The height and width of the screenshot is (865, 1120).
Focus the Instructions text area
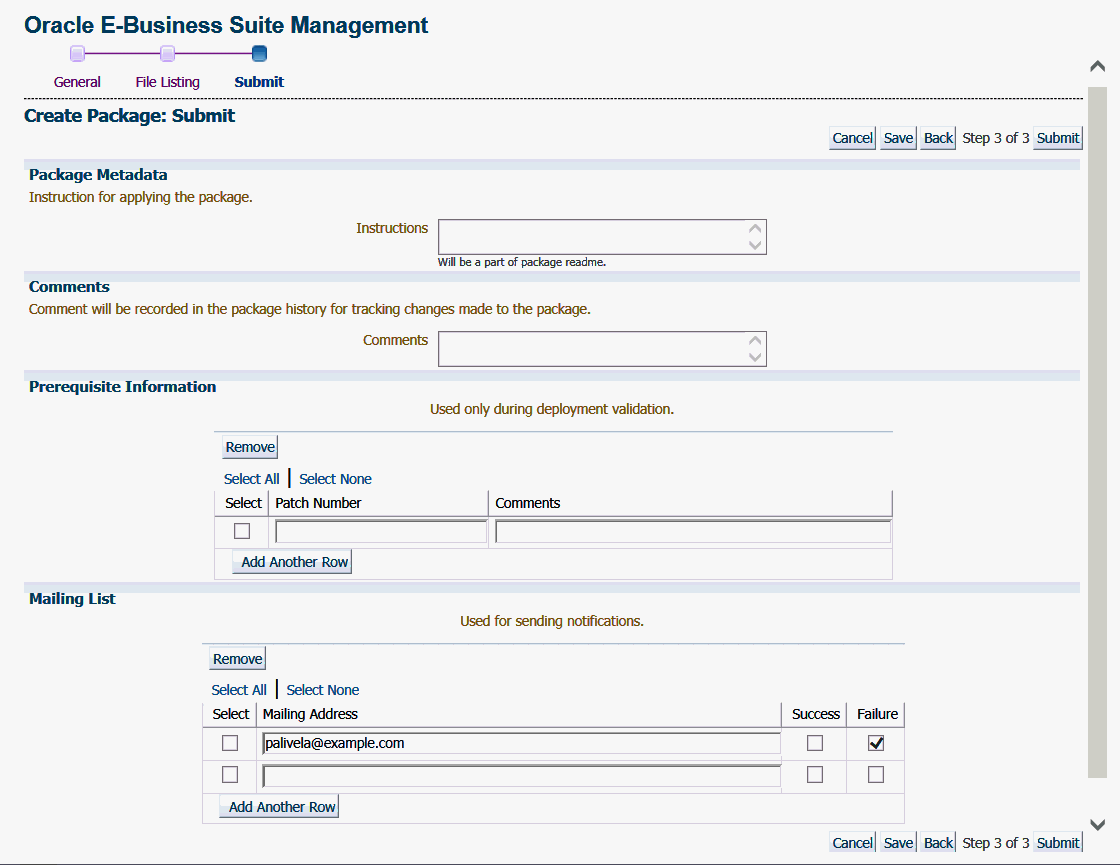point(602,237)
